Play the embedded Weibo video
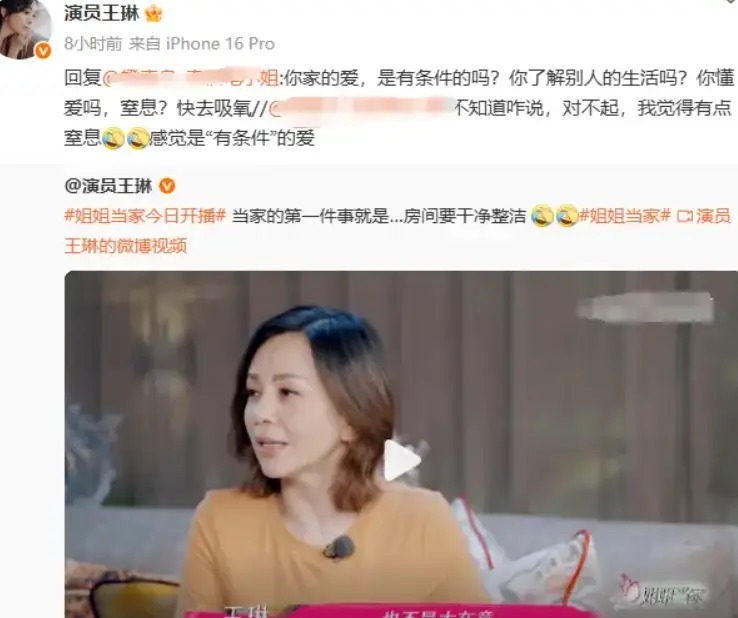 point(401,460)
